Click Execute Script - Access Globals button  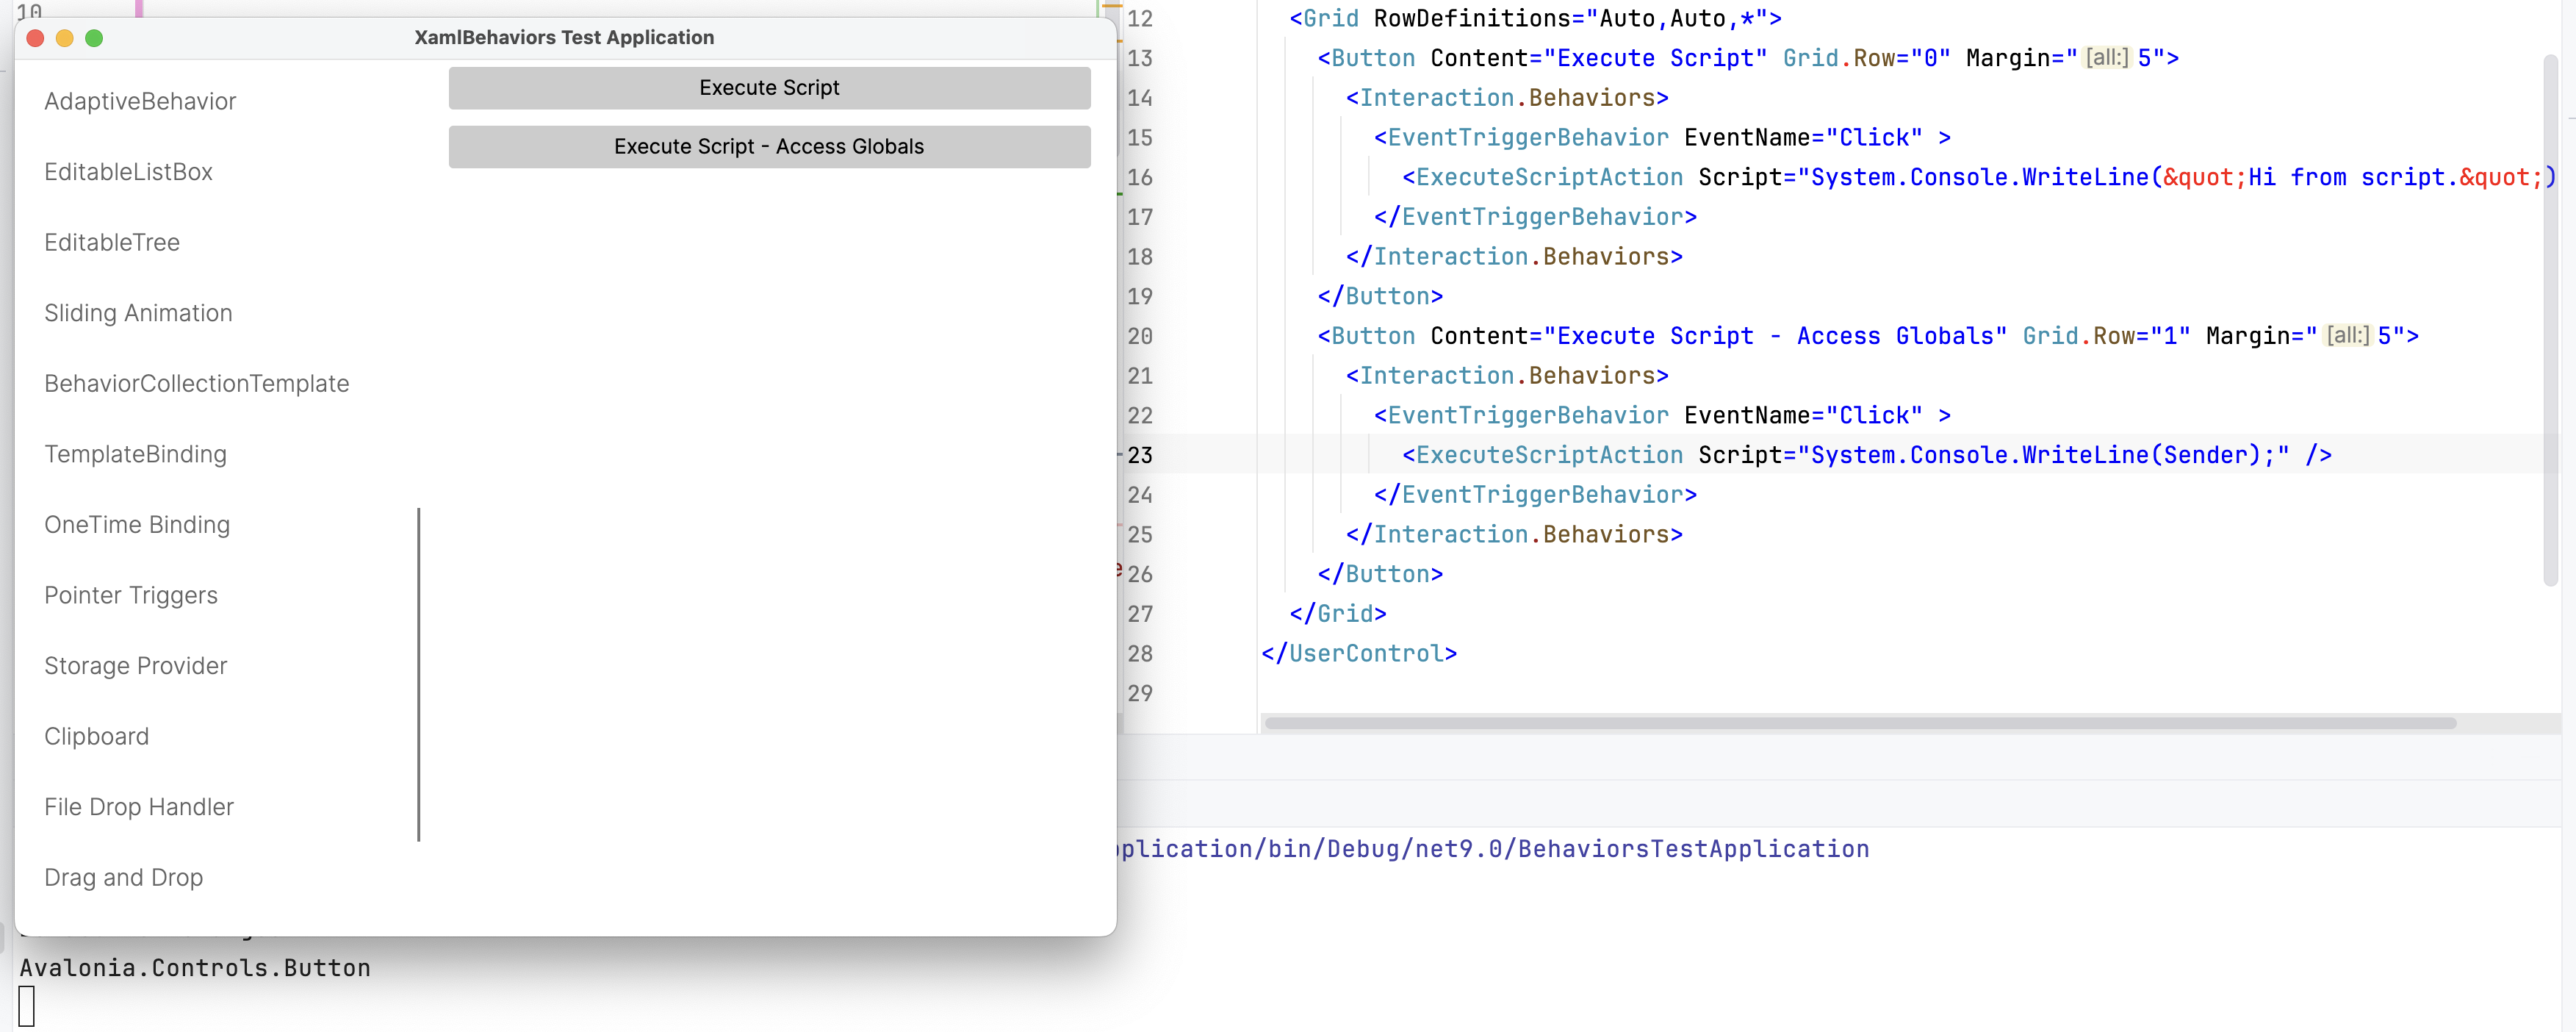point(769,147)
